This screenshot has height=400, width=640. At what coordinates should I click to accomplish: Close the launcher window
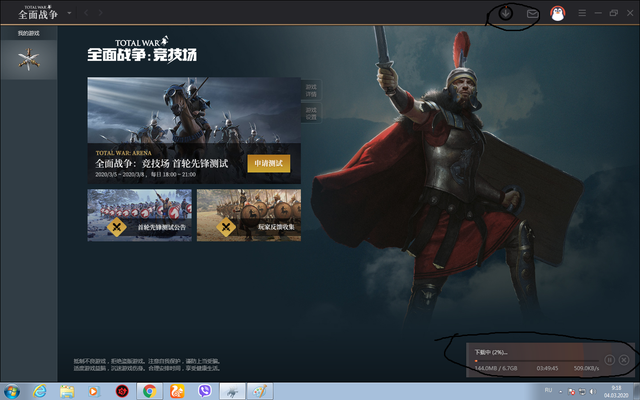click(x=630, y=13)
